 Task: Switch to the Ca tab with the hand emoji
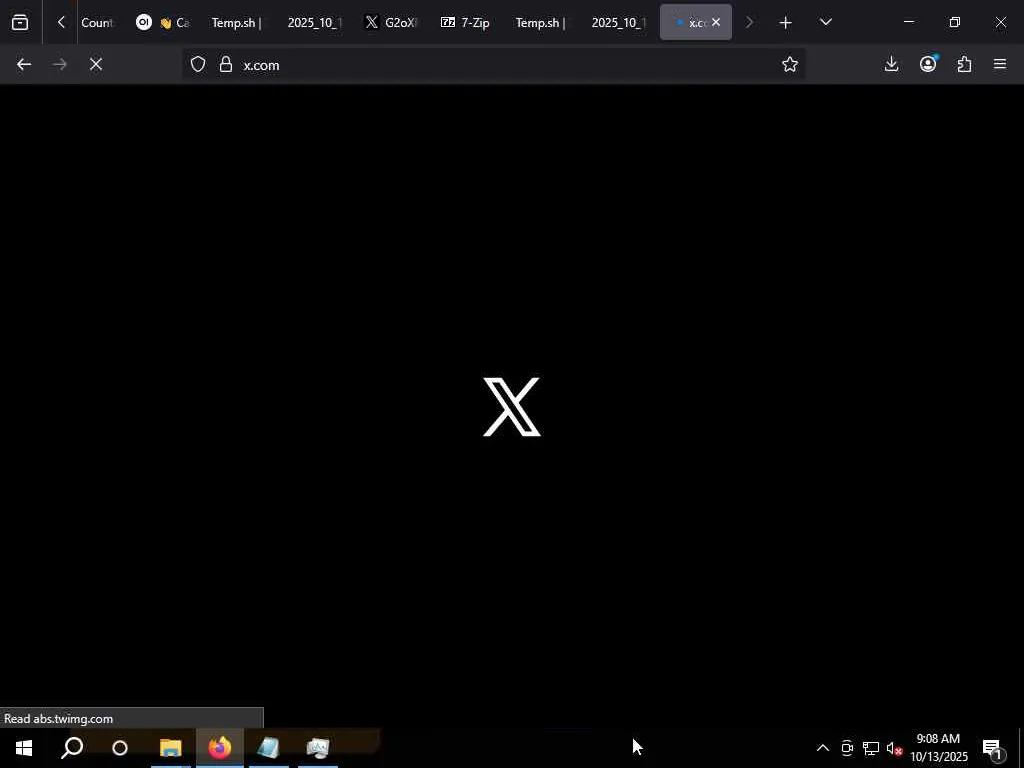[163, 23]
